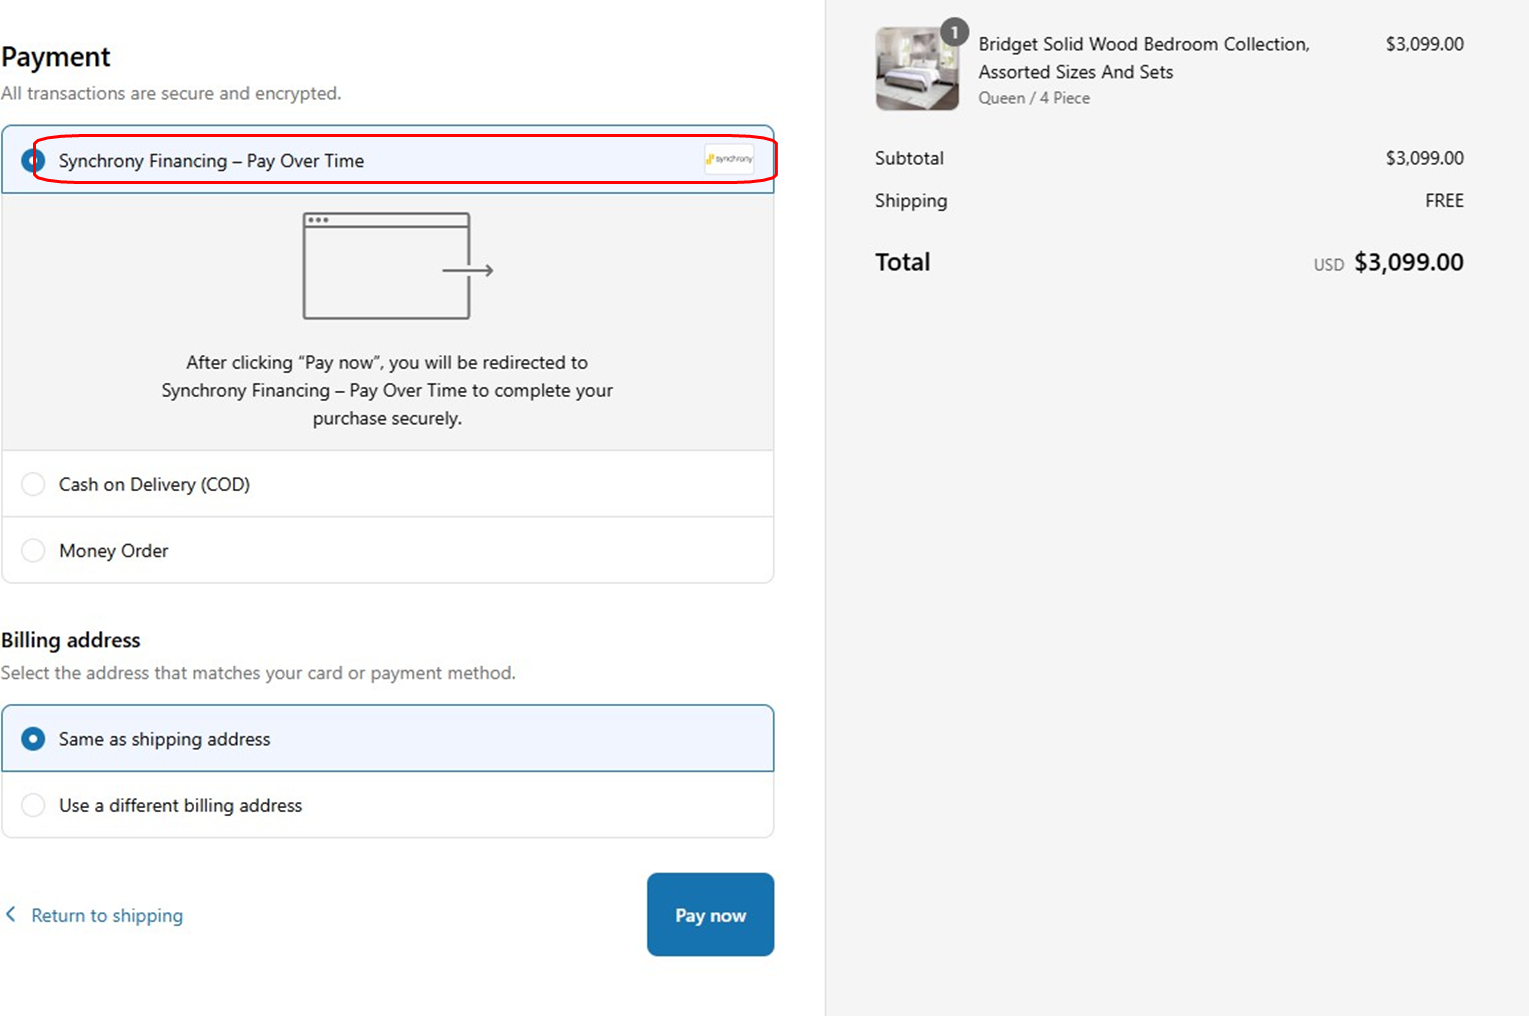Click the browser redirect illustration icon
1529x1016 pixels.
[397, 266]
